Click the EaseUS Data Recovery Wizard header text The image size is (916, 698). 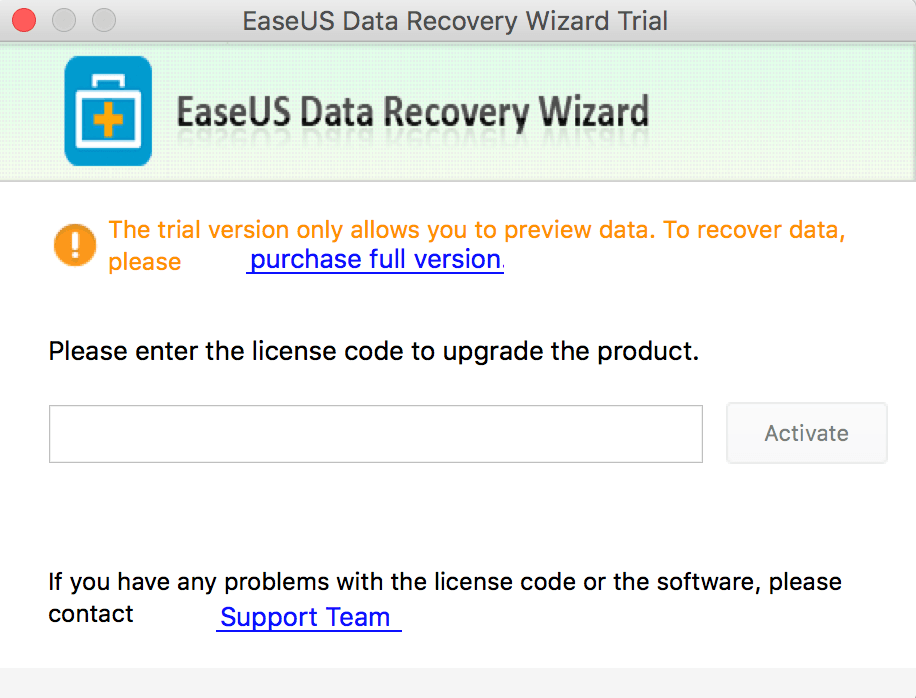point(412,112)
